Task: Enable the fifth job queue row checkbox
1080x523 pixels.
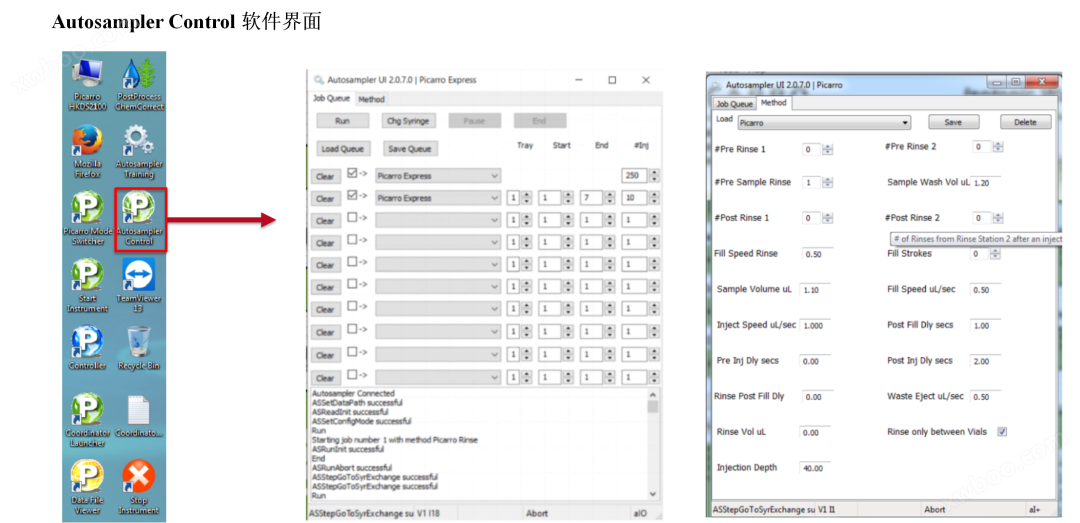Action: [x=353, y=262]
